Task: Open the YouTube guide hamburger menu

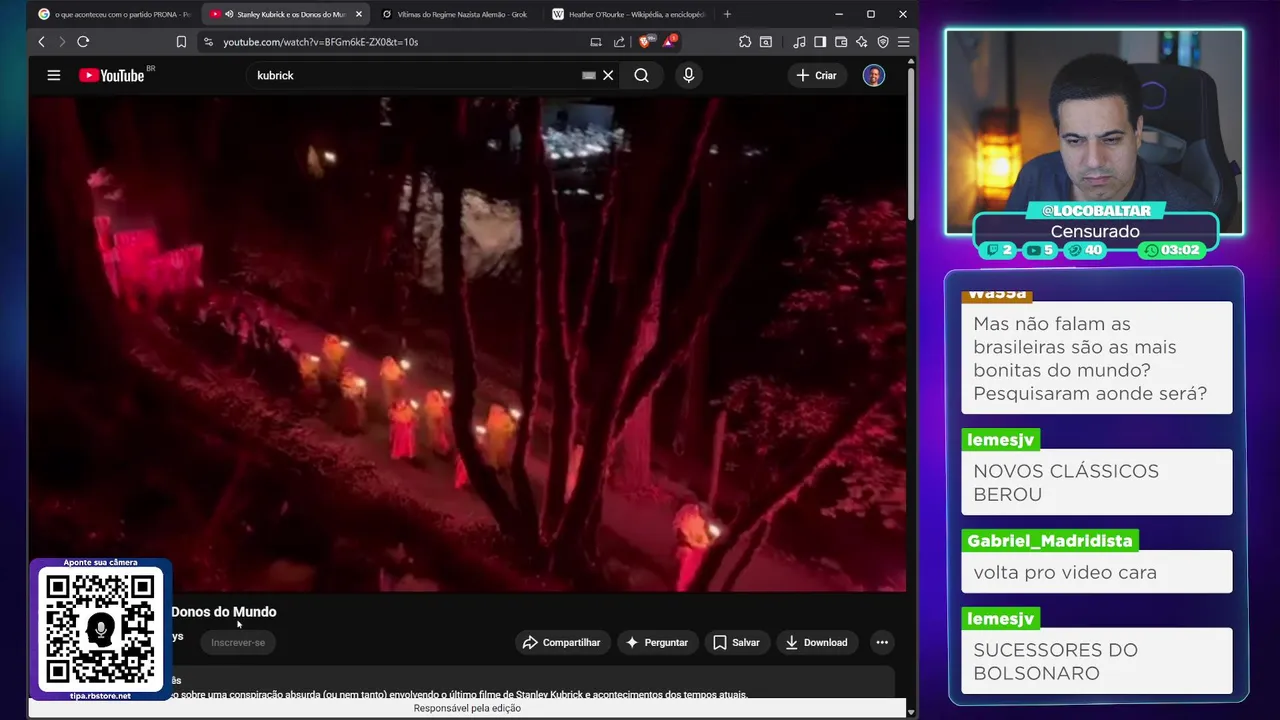Action: [x=54, y=75]
